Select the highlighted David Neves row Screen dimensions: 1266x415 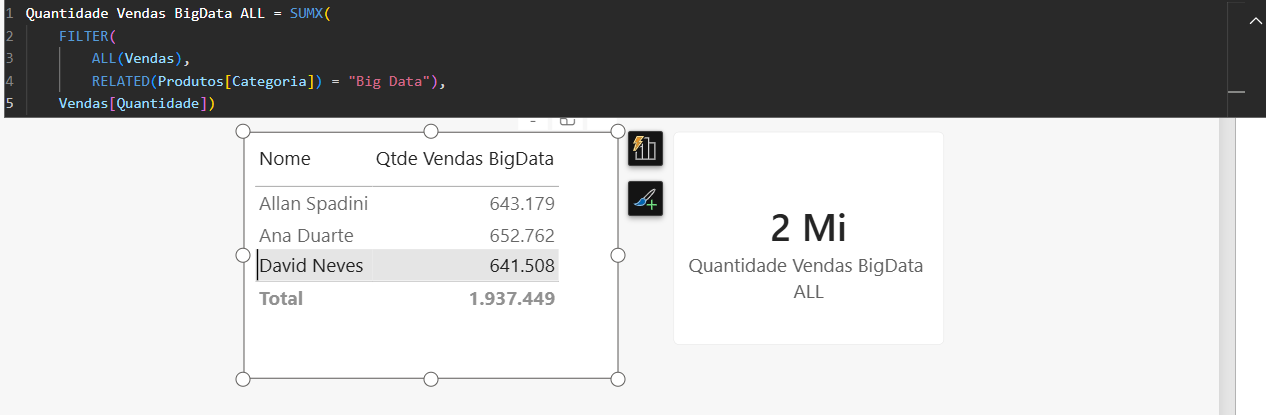tap(407, 266)
